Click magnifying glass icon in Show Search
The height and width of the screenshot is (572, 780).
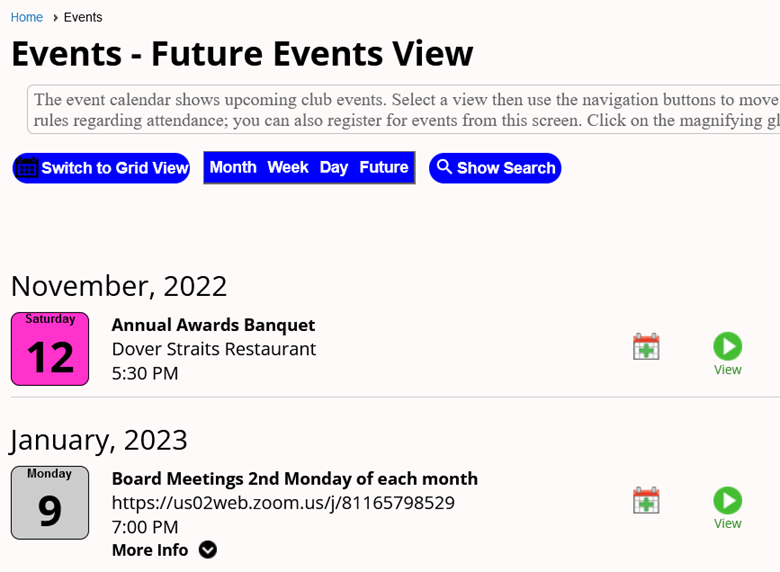(444, 167)
